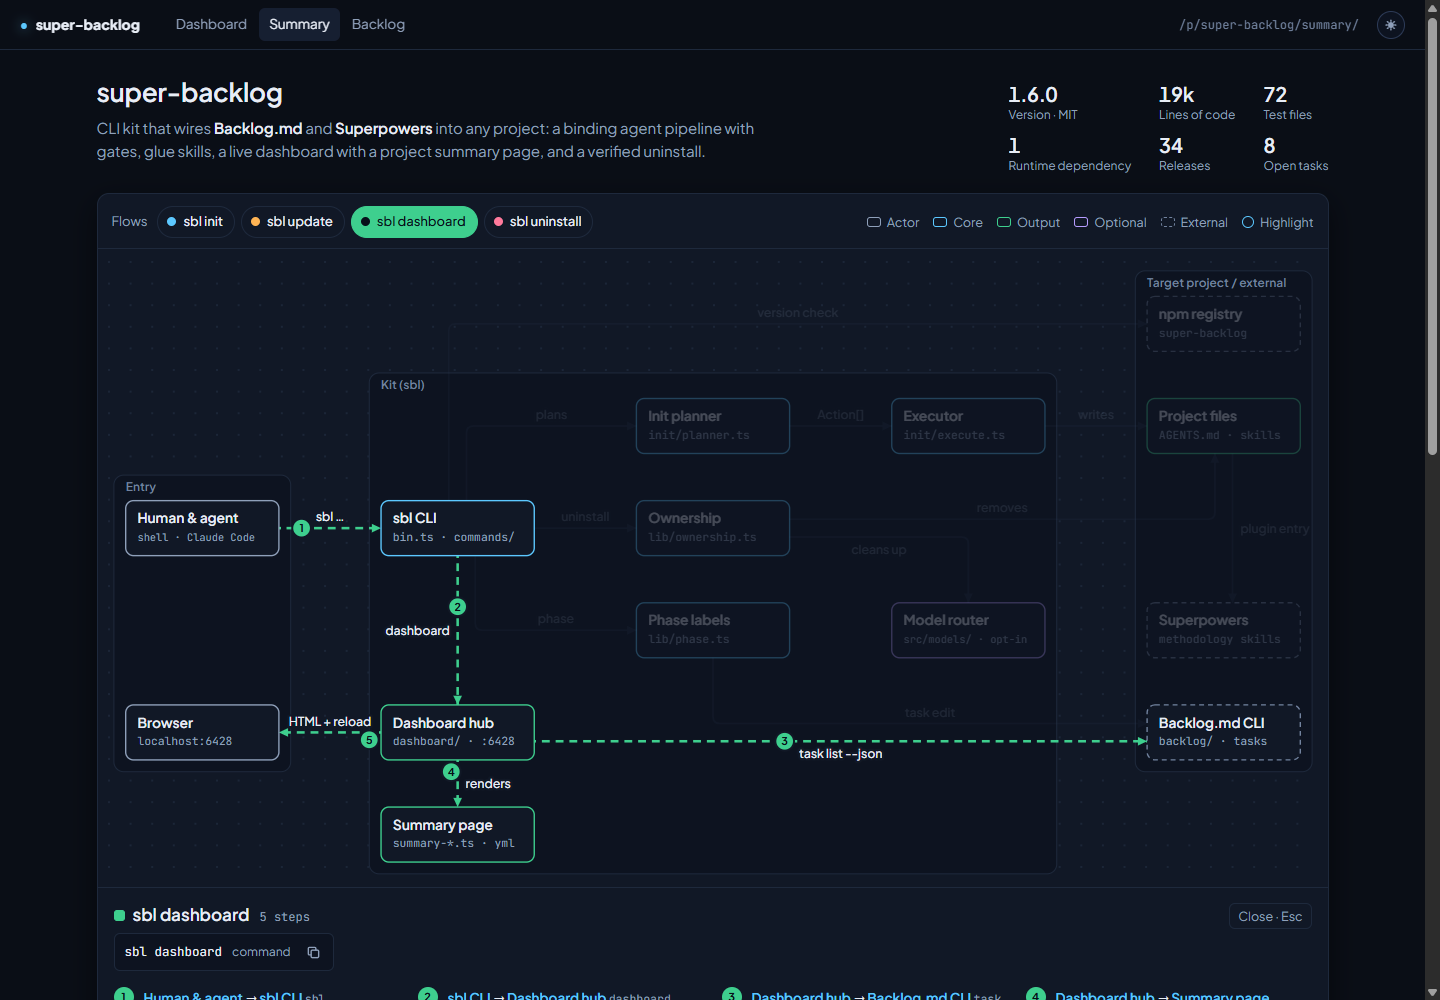Image resolution: width=1440 pixels, height=1000 pixels.
Task: Click the Output legend item
Action: click(1029, 223)
